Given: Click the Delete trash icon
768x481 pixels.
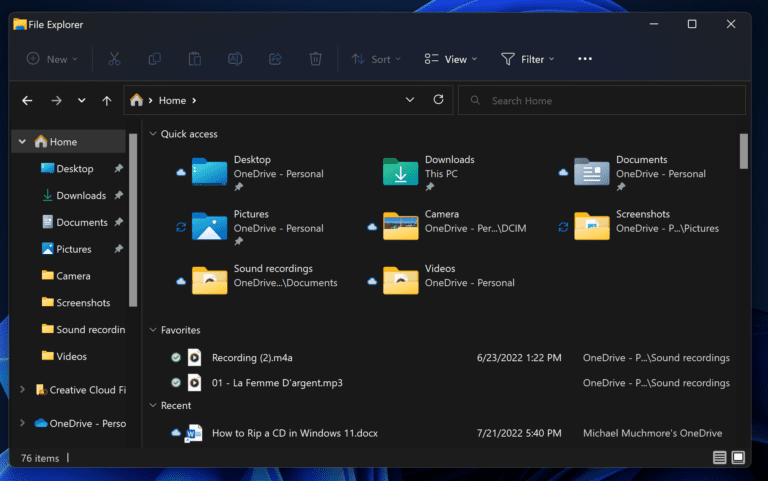Looking at the screenshot, I should [x=315, y=59].
